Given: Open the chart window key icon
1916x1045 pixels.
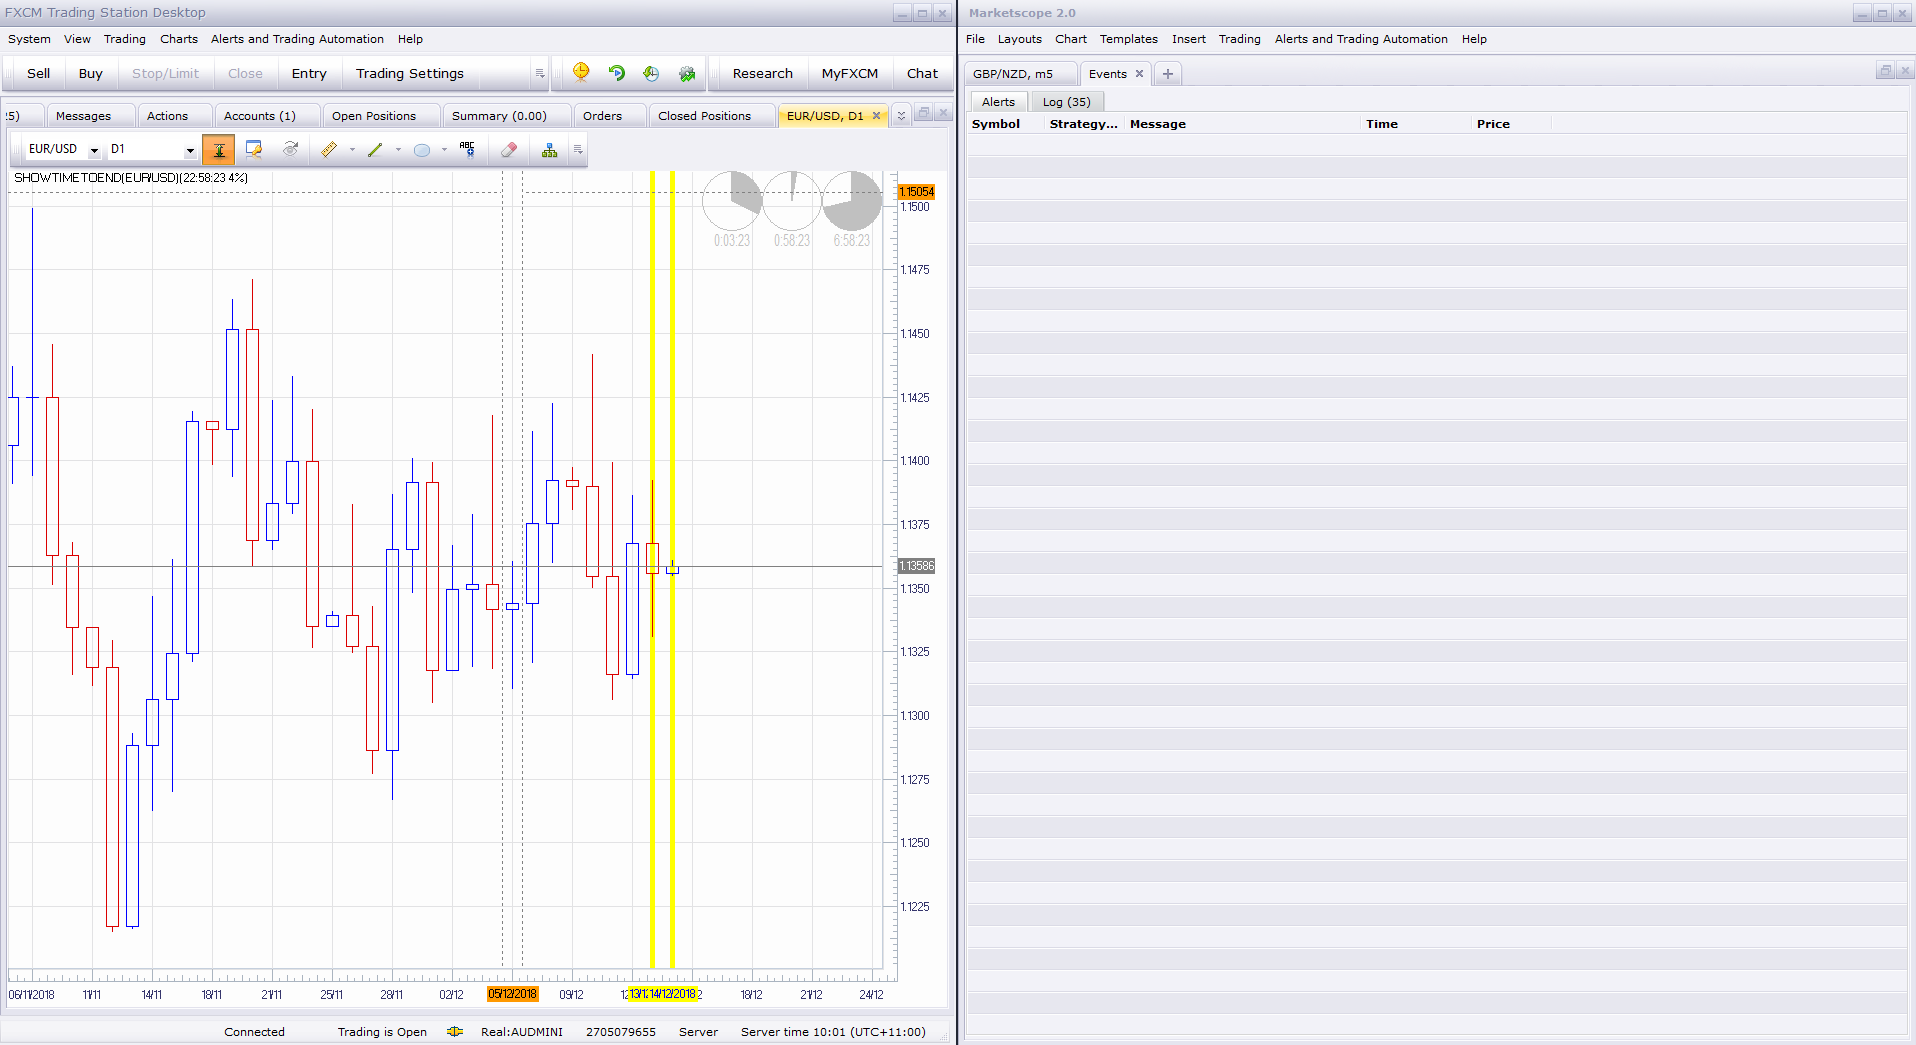Looking at the screenshot, I should coord(254,150).
